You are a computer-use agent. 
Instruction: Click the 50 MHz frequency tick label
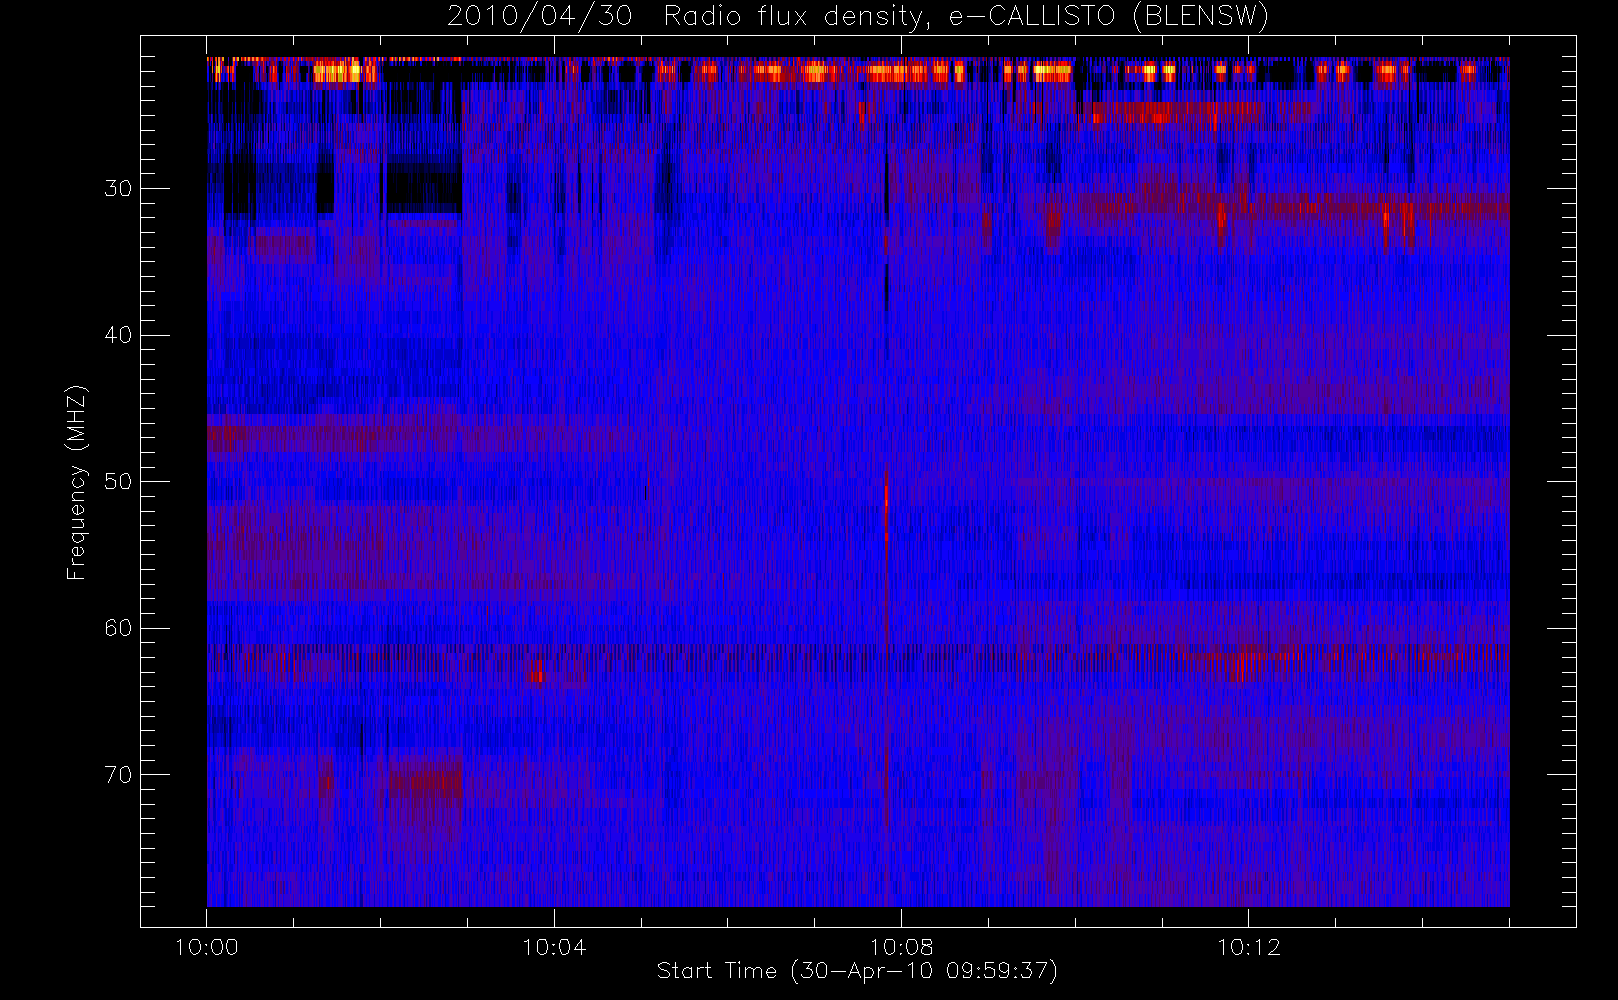[x=118, y=482]
